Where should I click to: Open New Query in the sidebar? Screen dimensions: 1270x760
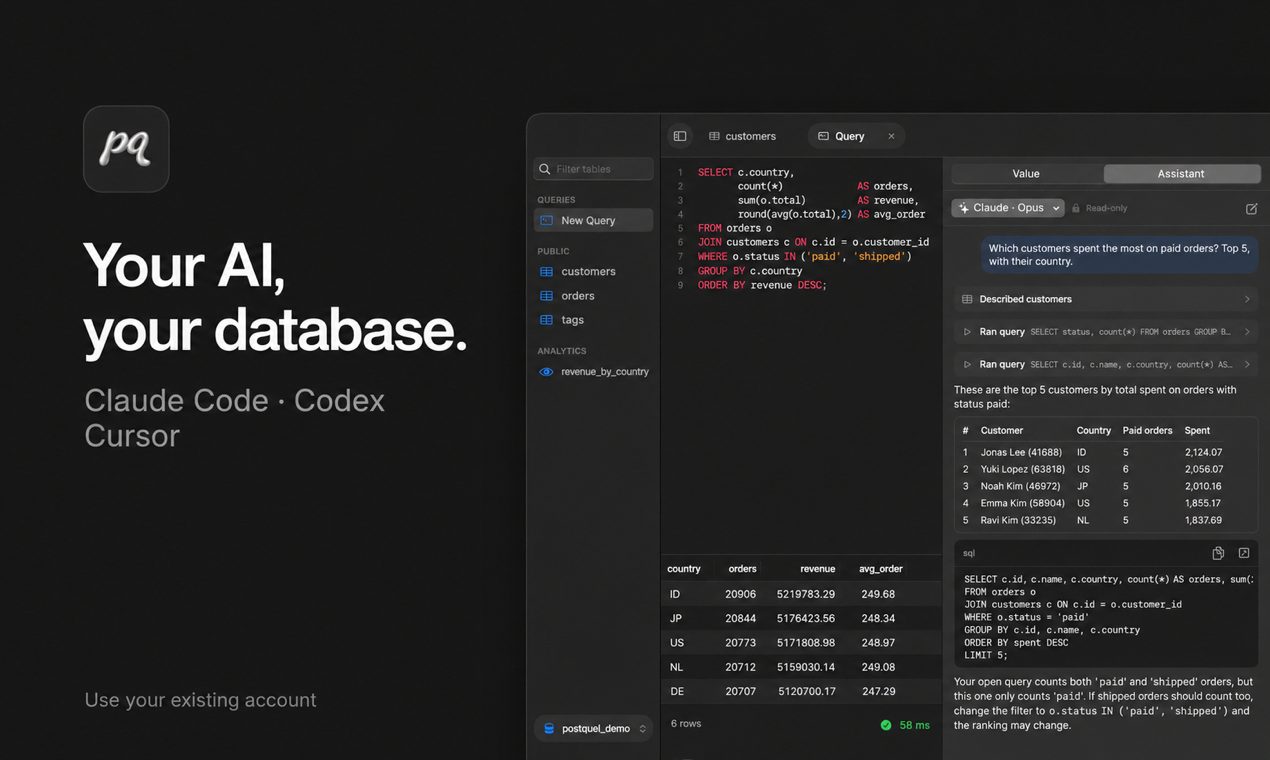click(594, 220)
